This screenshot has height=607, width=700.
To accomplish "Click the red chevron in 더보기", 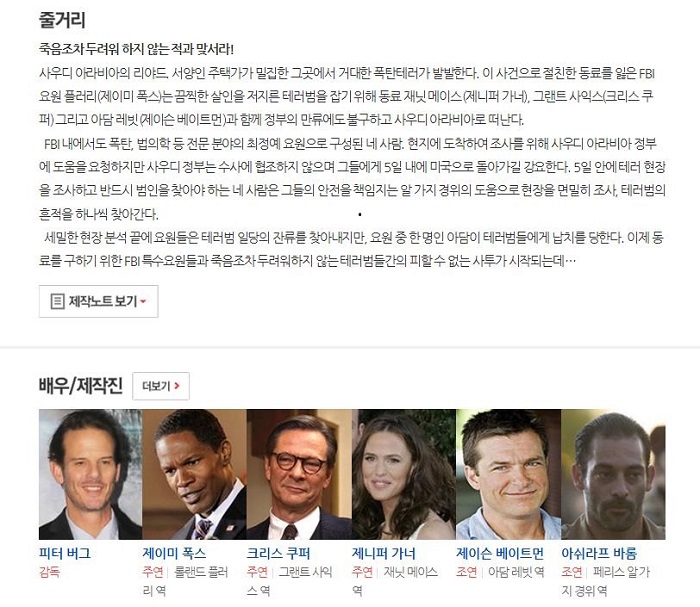I will click(177, 386).
